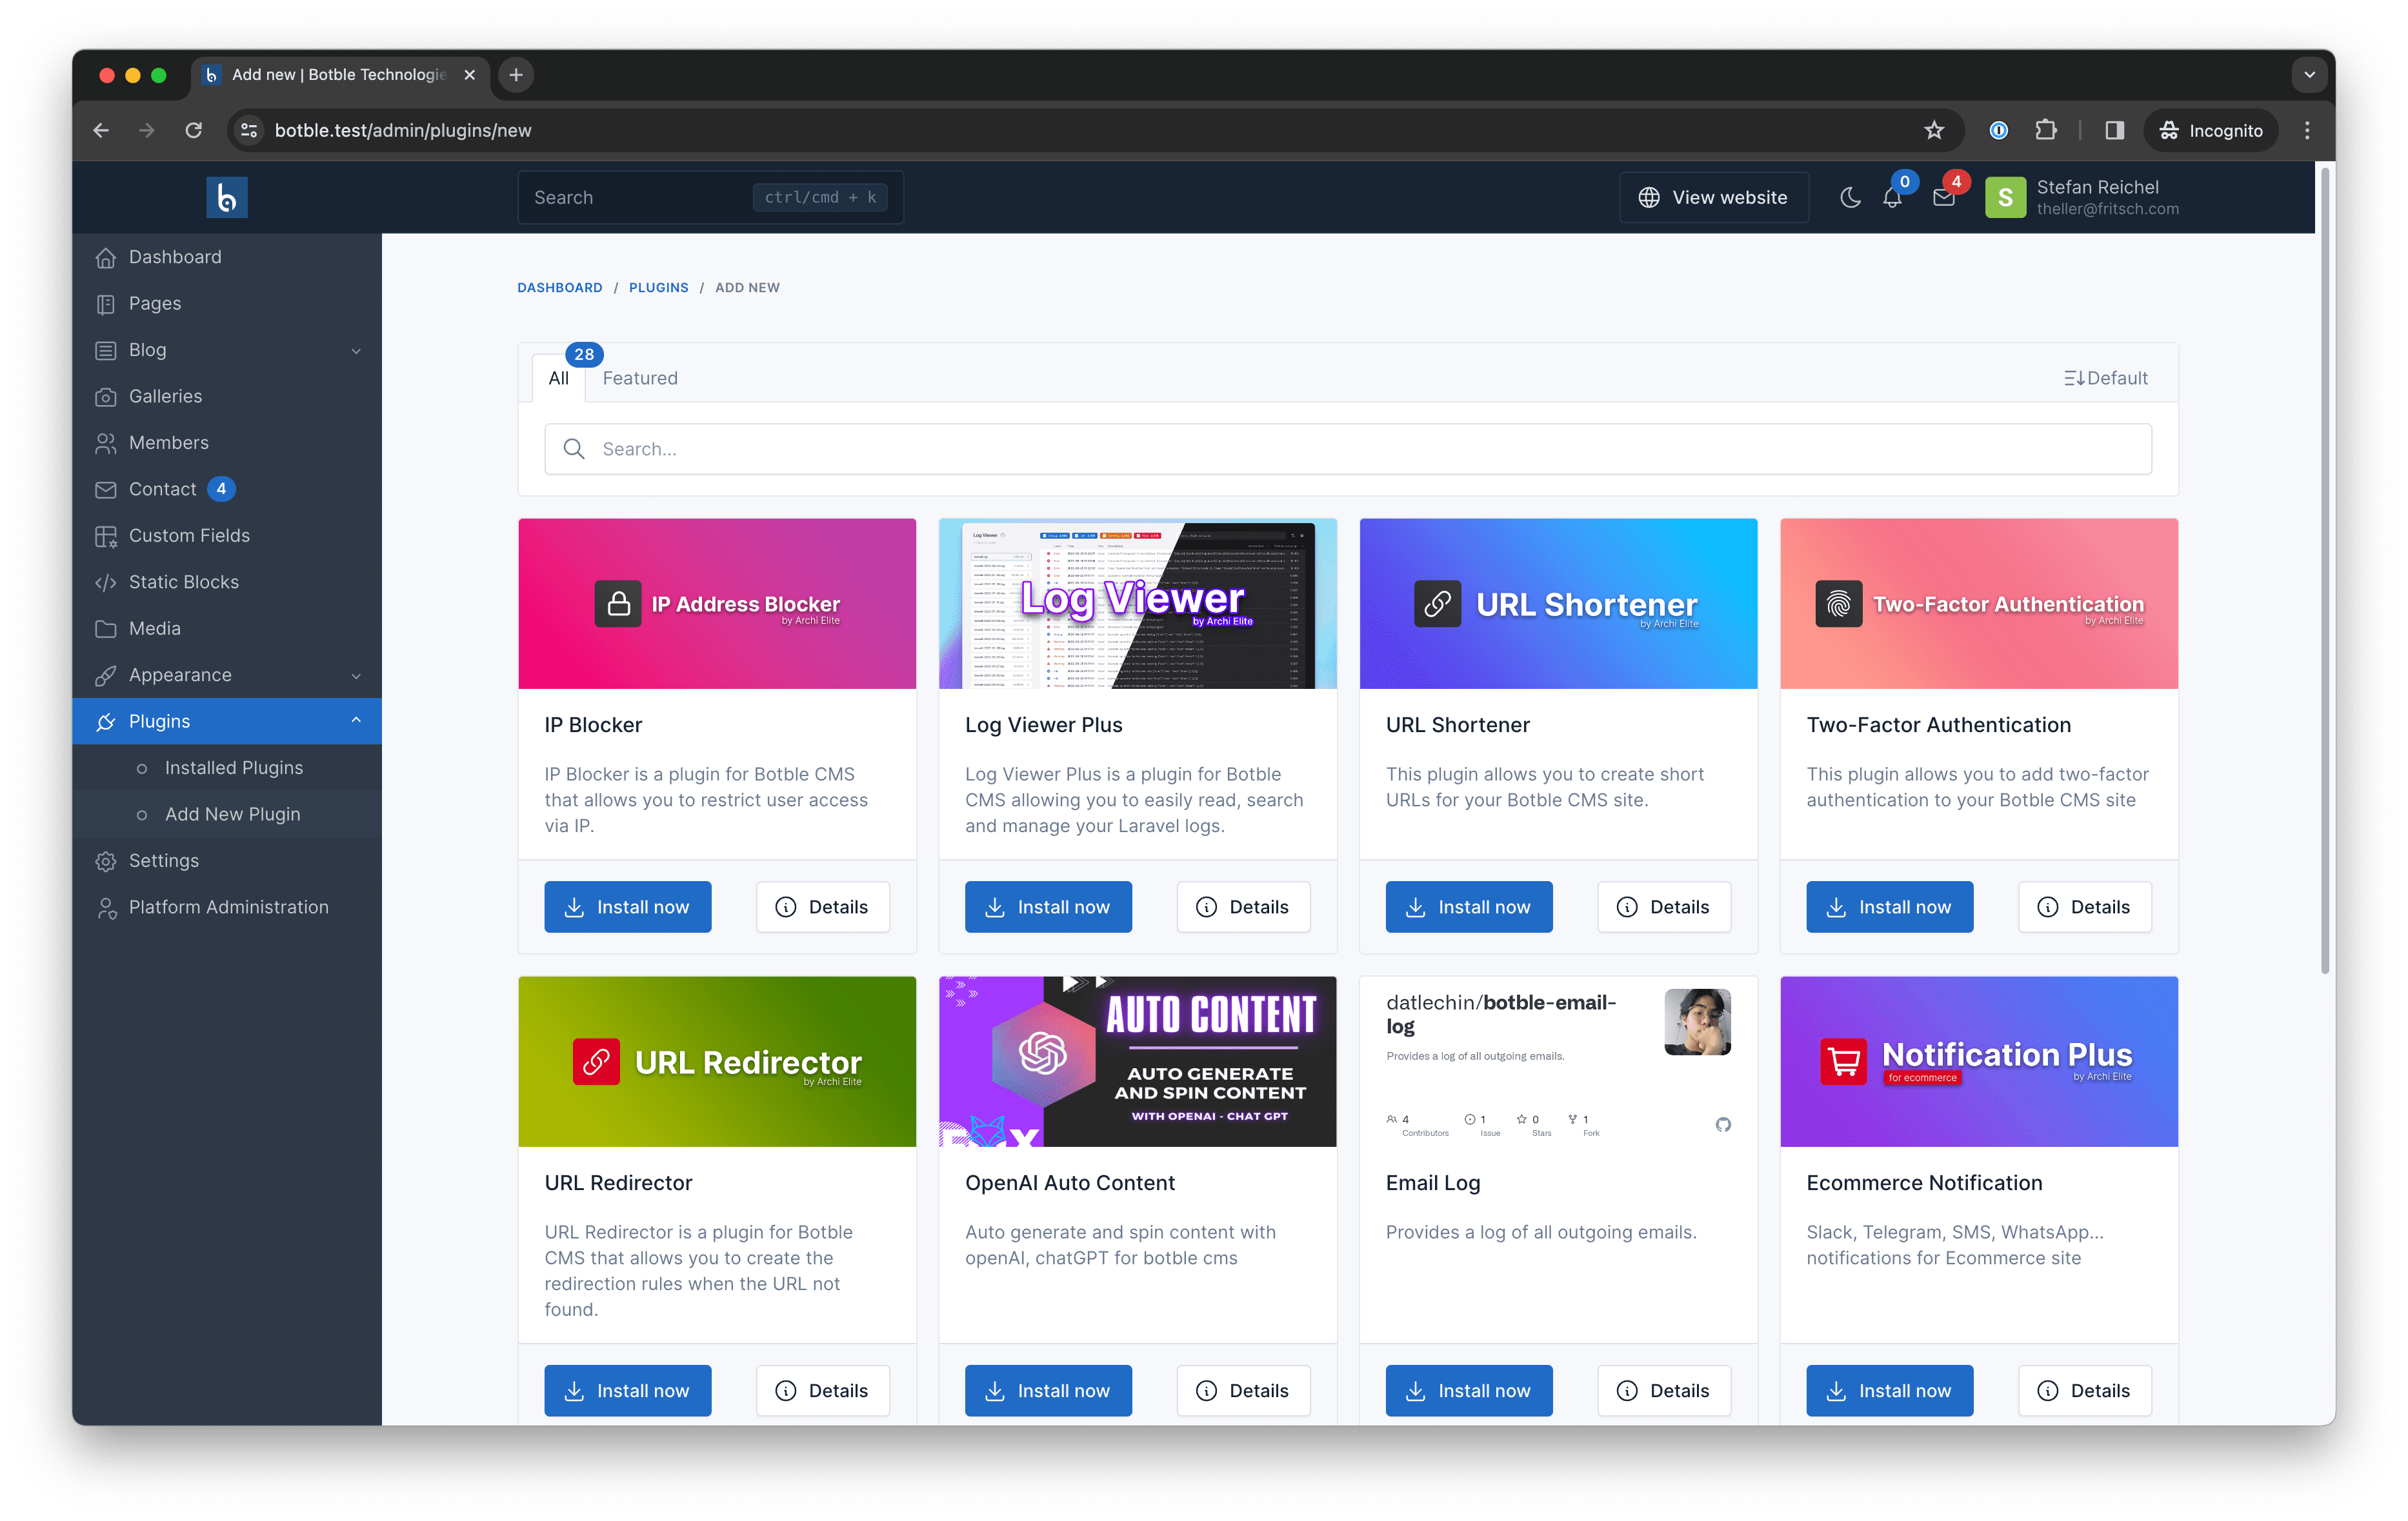The height and width of the screenshot is (1521, 2408).
Task: Install the URL Redirector plugin
Action: tap(627, 1390)
